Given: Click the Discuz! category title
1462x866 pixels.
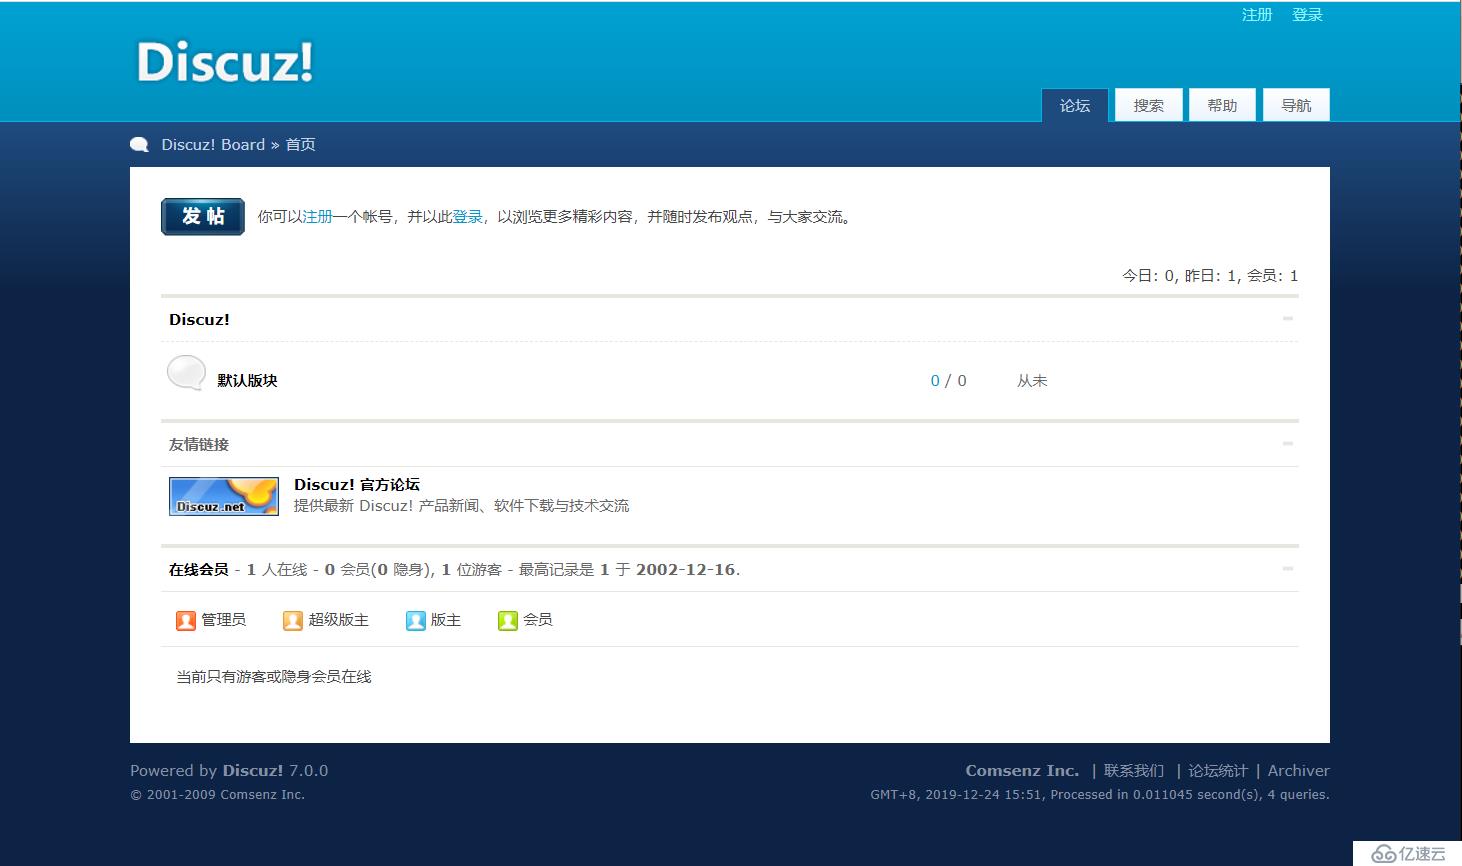Looking at the screenshot, I should click(x=199, y=320).
